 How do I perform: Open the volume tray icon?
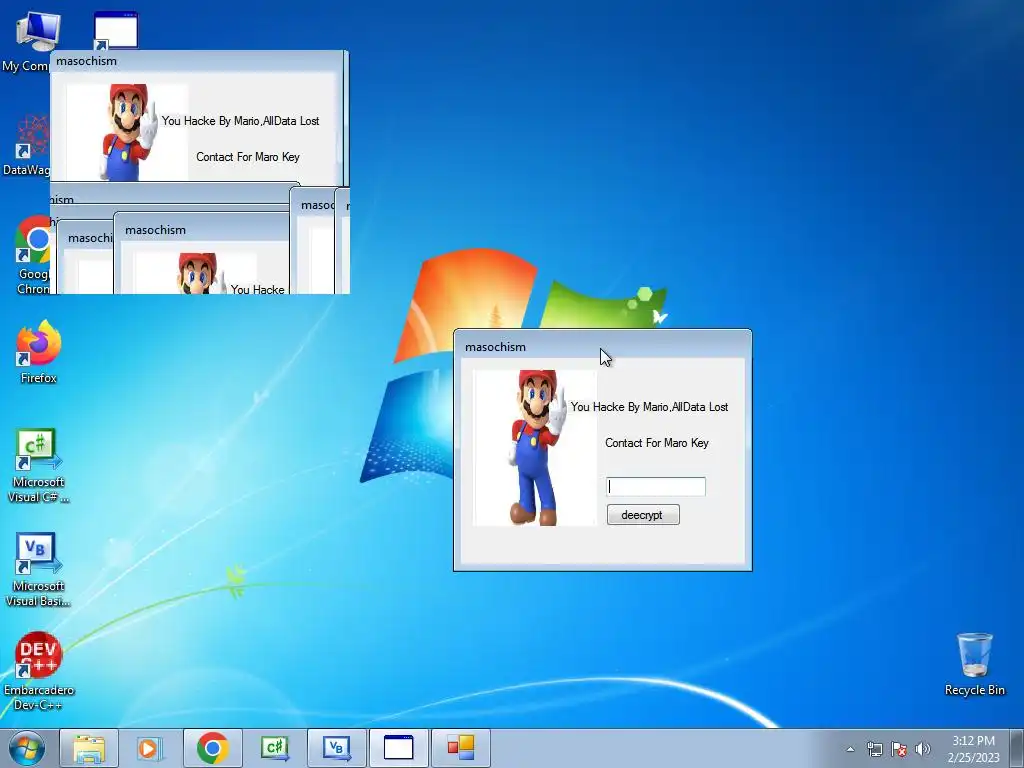click(923, 749)
